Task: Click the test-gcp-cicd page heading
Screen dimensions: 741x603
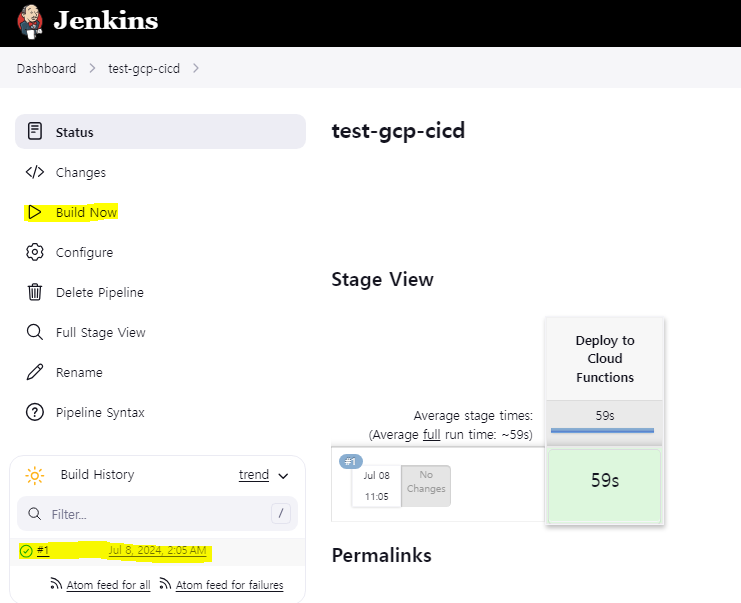Action: [398, 131]
